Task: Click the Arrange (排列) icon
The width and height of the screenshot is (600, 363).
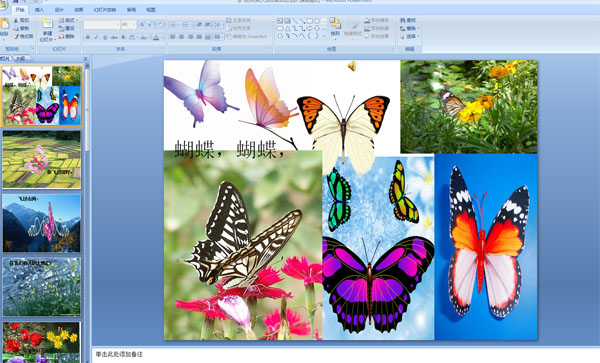Action: point(335,23)
